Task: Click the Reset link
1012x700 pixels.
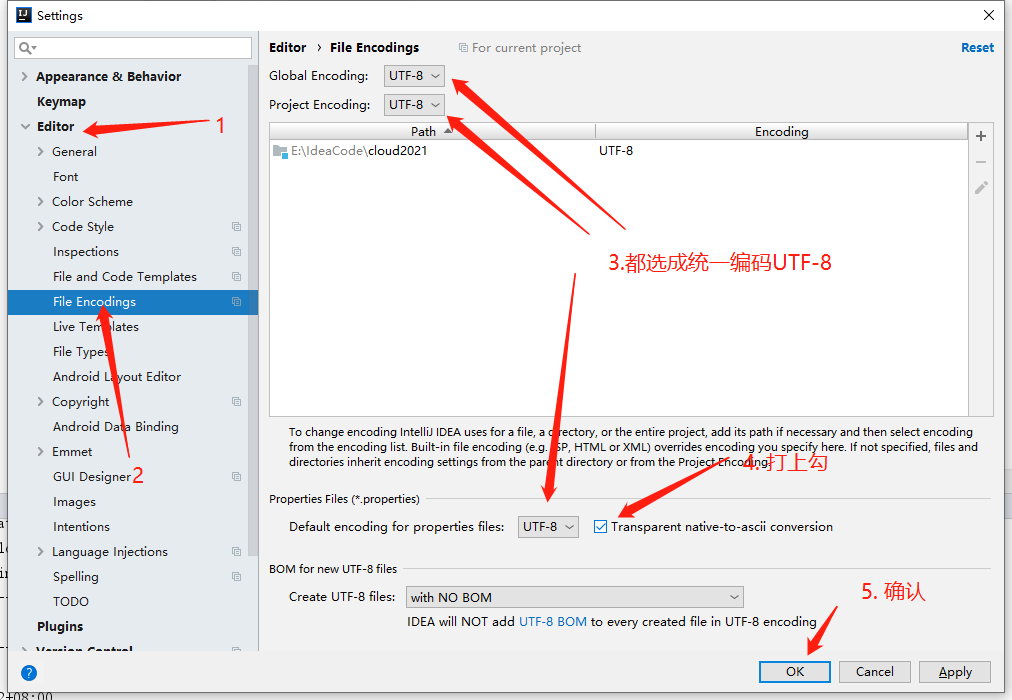Action: (x=977, y=48)
